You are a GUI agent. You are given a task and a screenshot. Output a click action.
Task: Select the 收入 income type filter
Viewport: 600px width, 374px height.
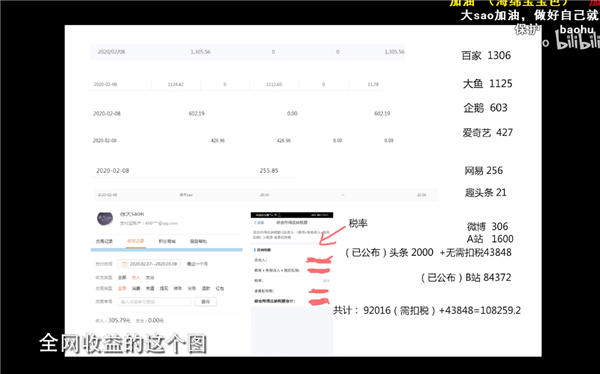pyautogui.click(x=136, y=278)
